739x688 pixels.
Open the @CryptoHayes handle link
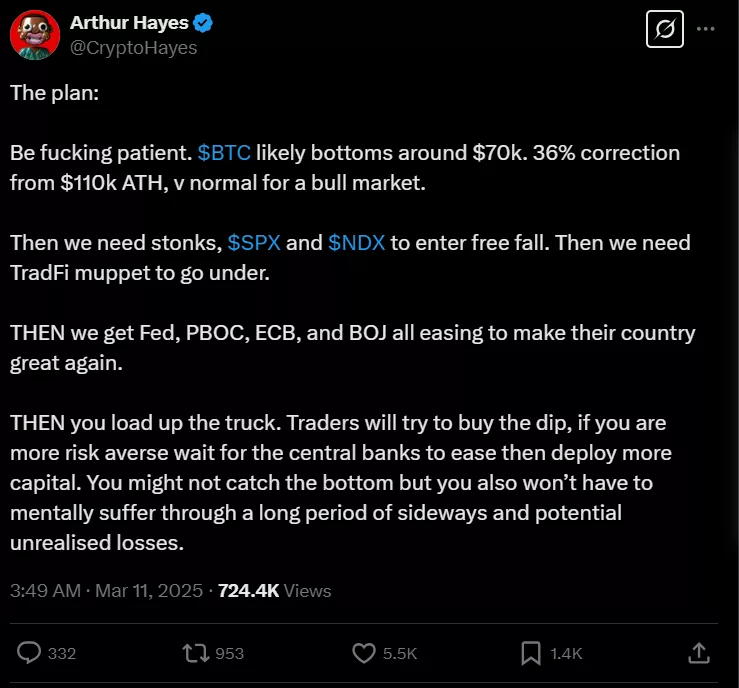pos(133,47)
